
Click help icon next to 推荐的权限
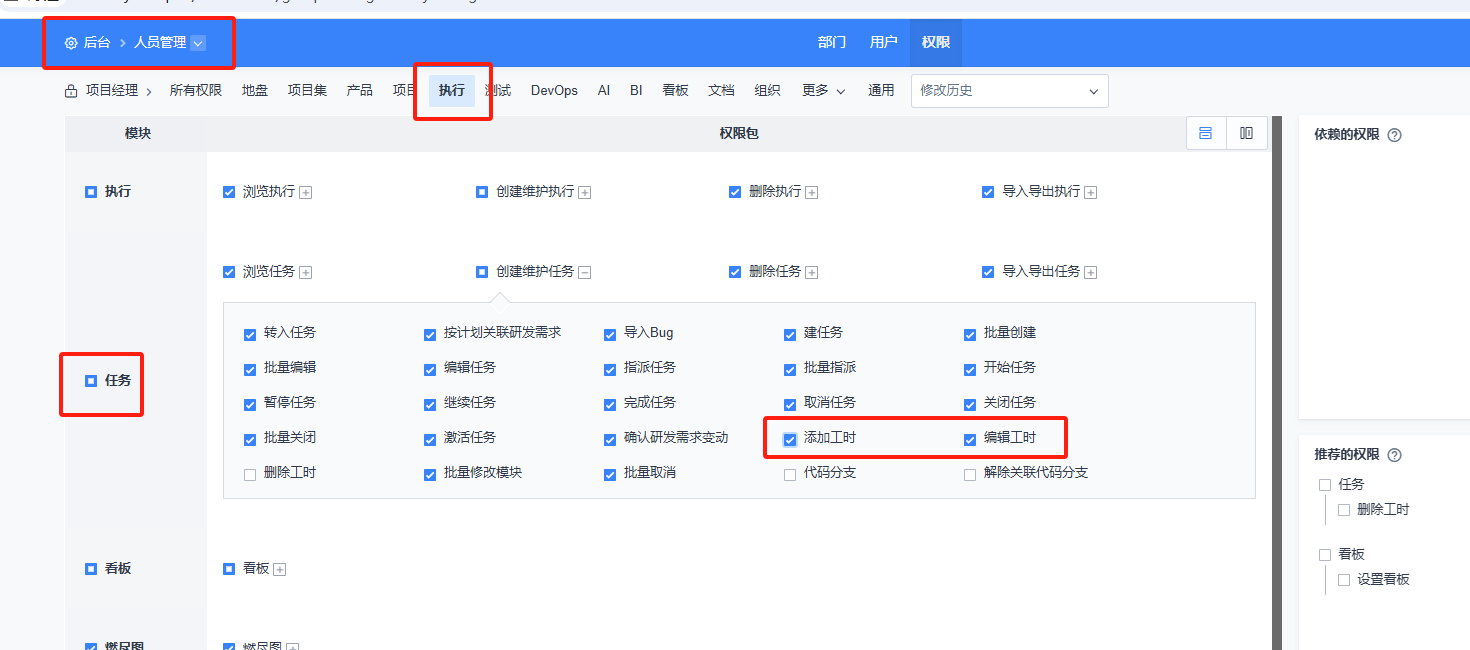point(1394,455)
